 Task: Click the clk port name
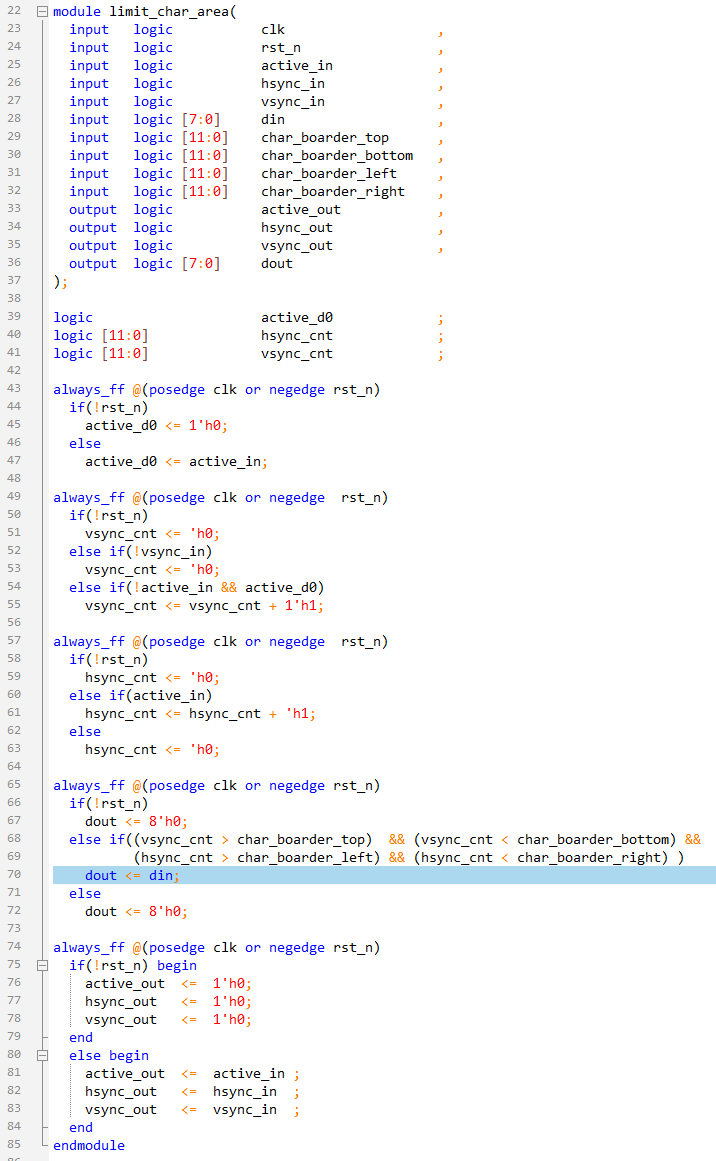coord(272,30)
